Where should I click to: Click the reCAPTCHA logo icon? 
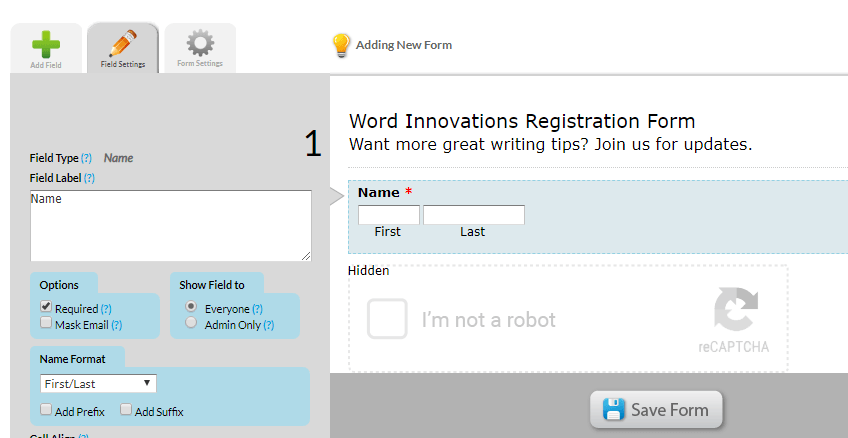point(736,308)
